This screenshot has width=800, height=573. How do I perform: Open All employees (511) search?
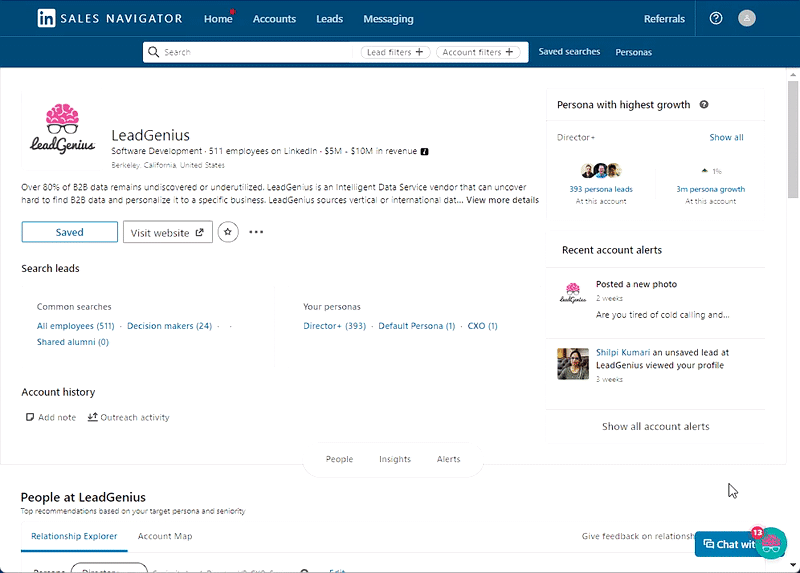click(76, 326)
